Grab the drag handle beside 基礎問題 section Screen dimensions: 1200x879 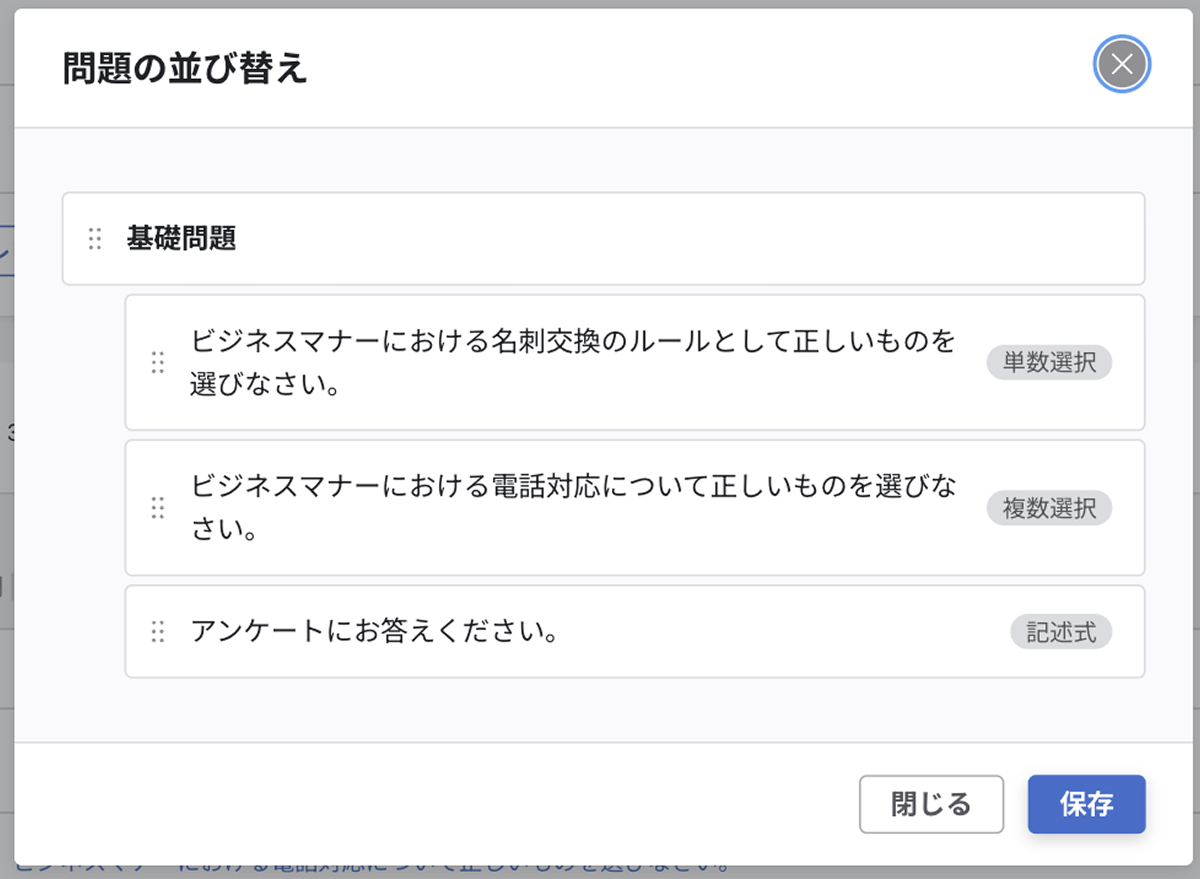point(94,239)
